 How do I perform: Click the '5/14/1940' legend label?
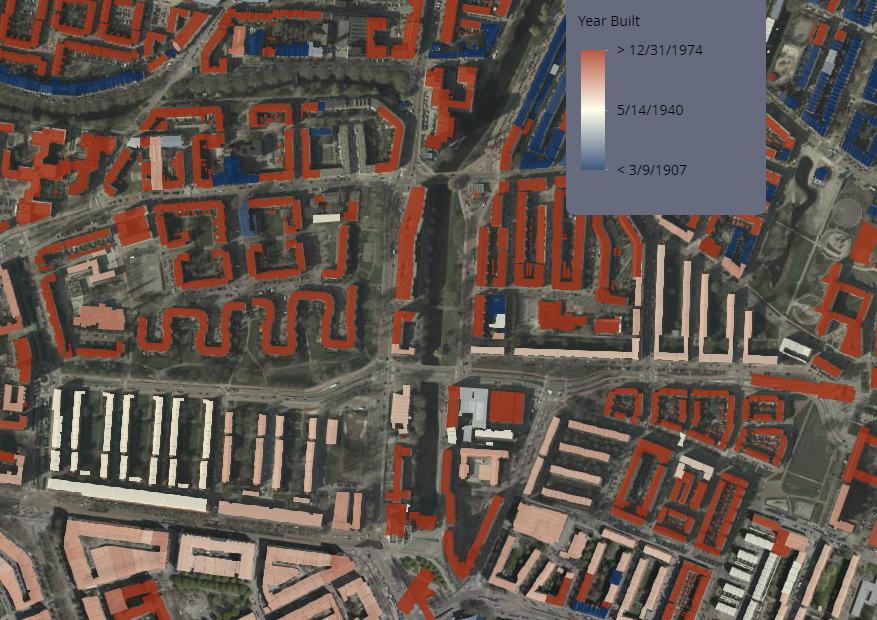(x=650, y=110)
